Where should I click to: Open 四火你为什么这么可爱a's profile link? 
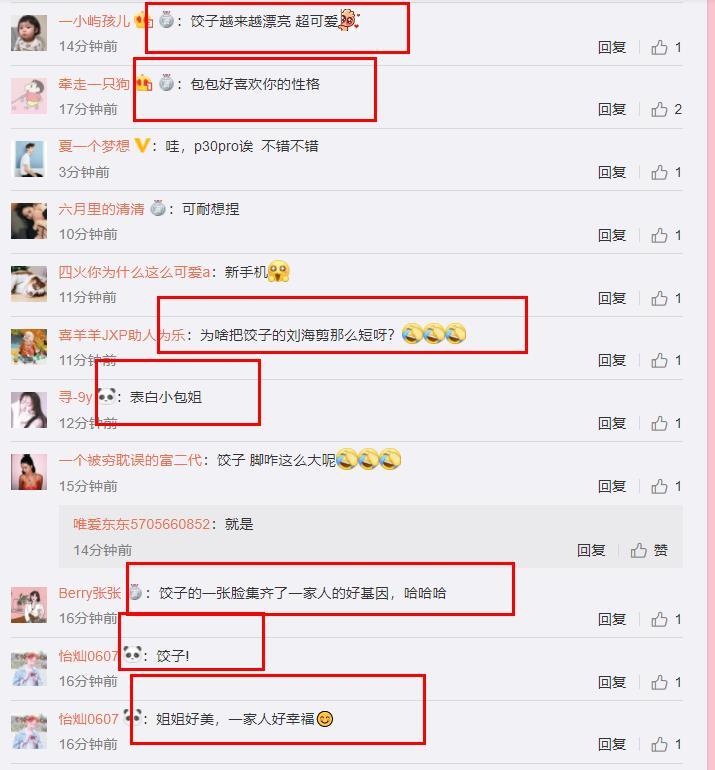(x=134, y=272)
